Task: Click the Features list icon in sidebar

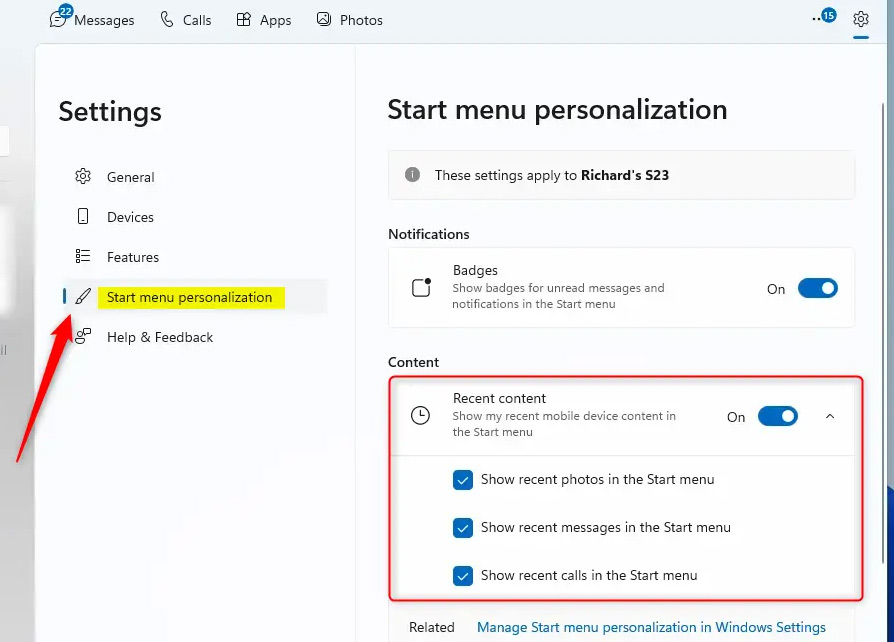Action: coord(83,257)
